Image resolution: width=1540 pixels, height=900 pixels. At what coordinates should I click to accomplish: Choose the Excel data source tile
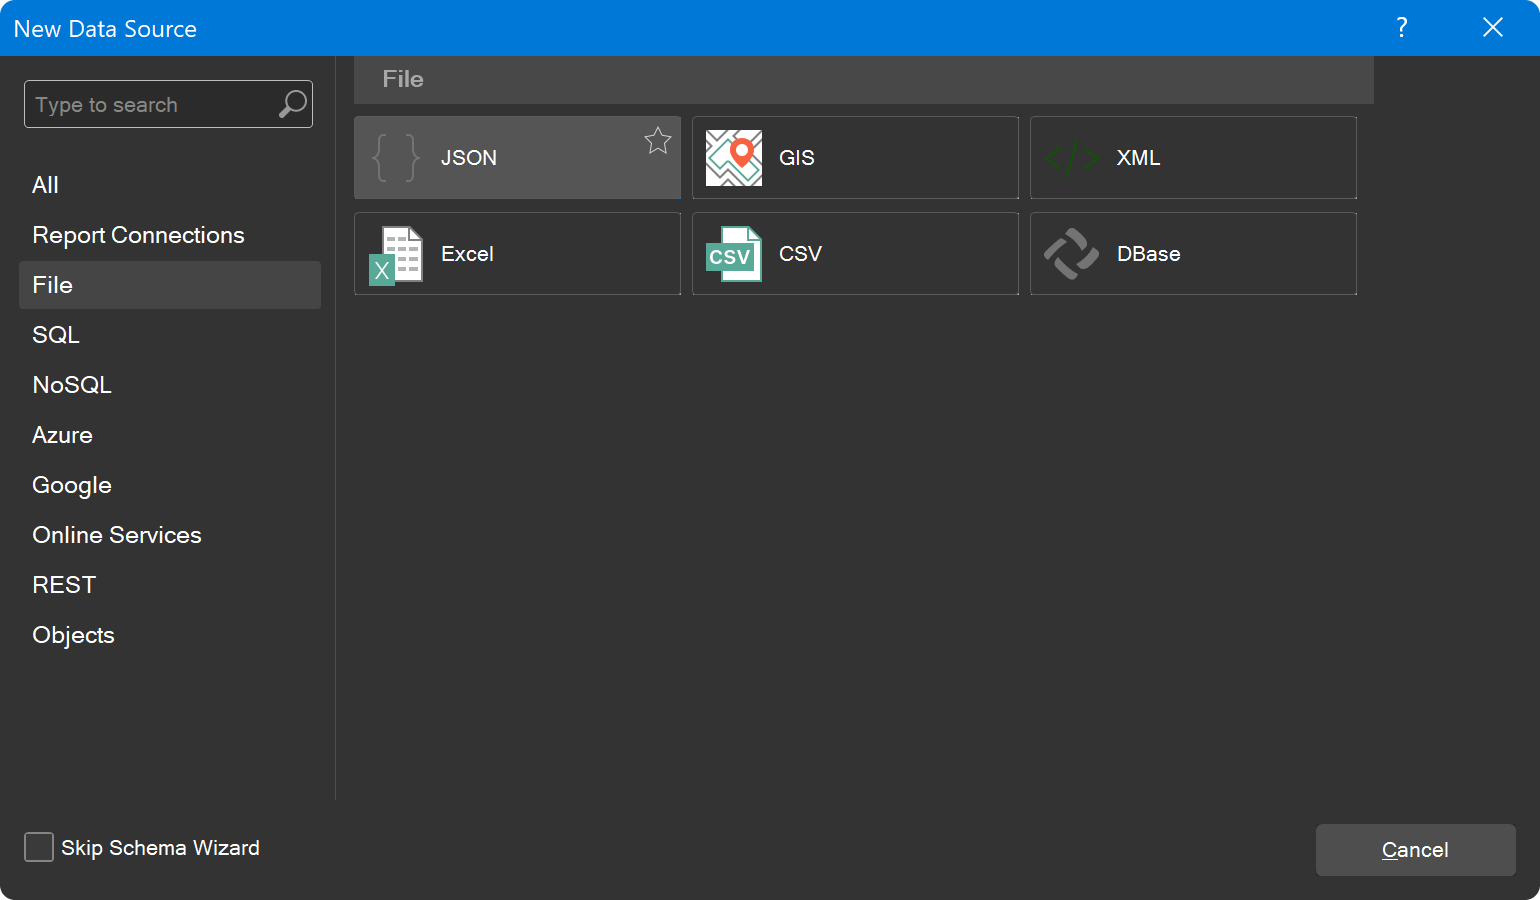(x=517, y=254)
